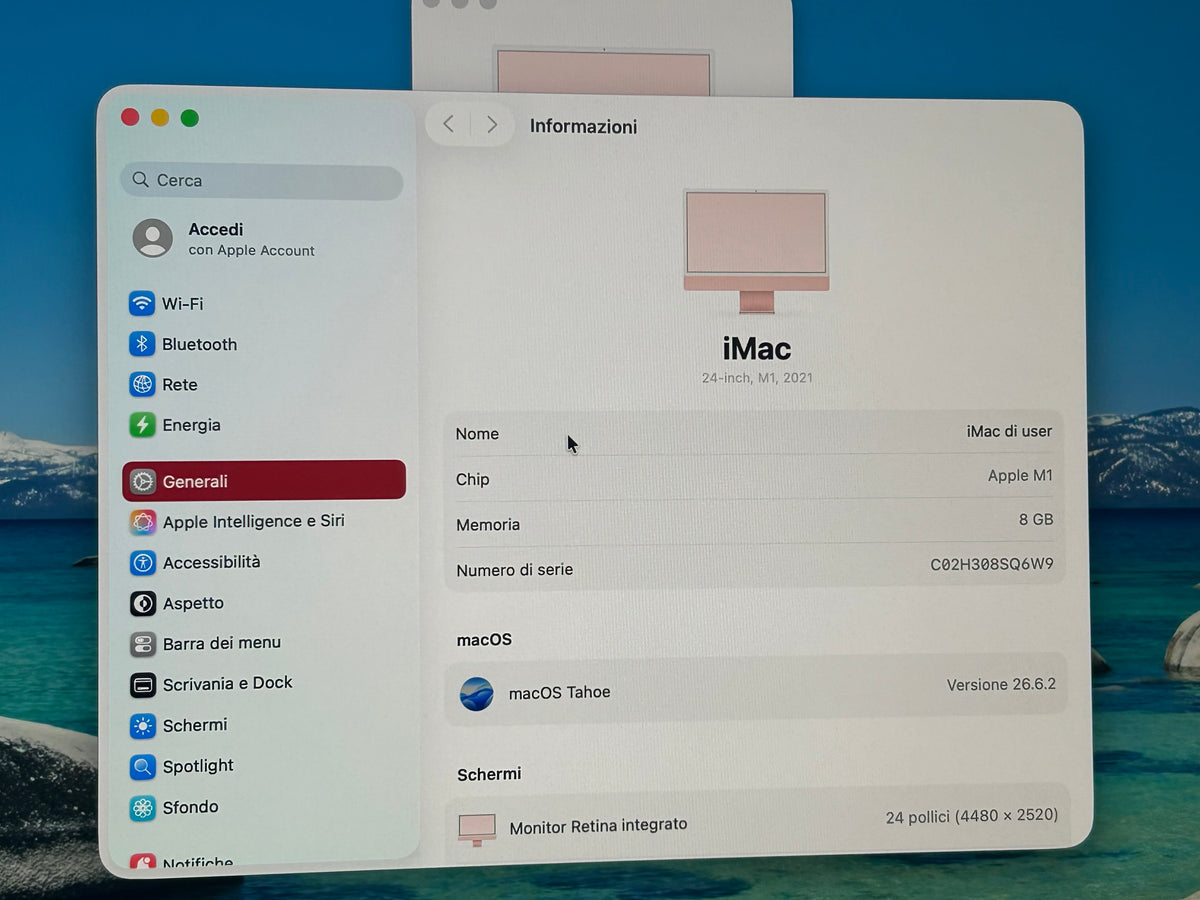1200x900 pixels.
Task: Click the large "iMac" model title
Action: 757,349
